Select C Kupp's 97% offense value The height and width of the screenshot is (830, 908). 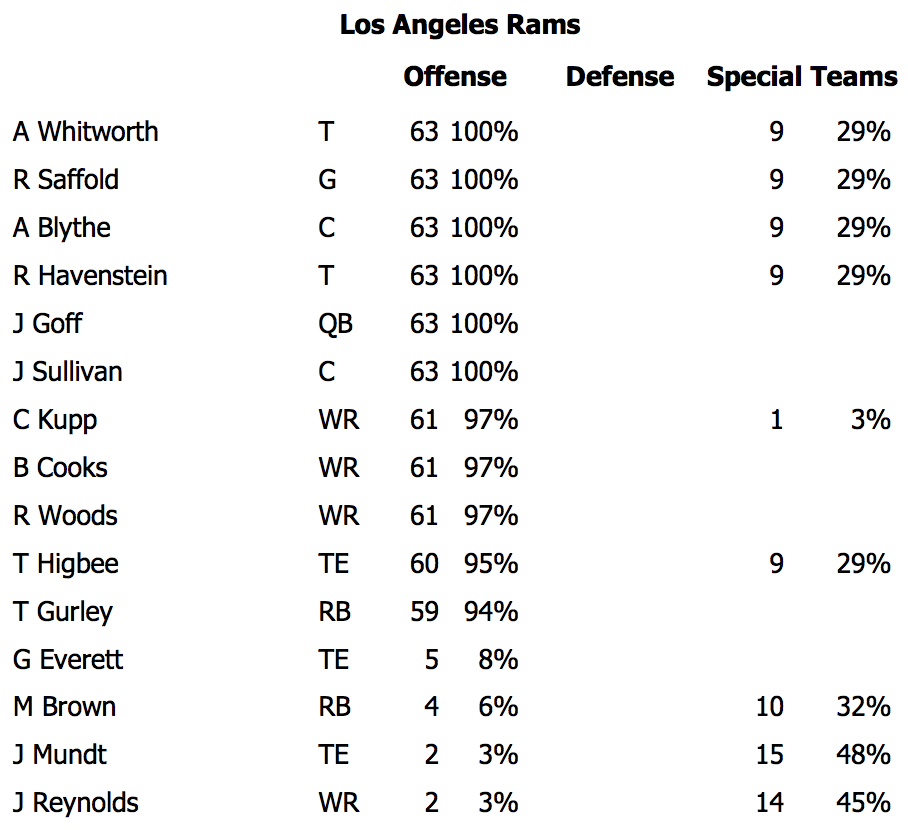click(x=491, y=420)
